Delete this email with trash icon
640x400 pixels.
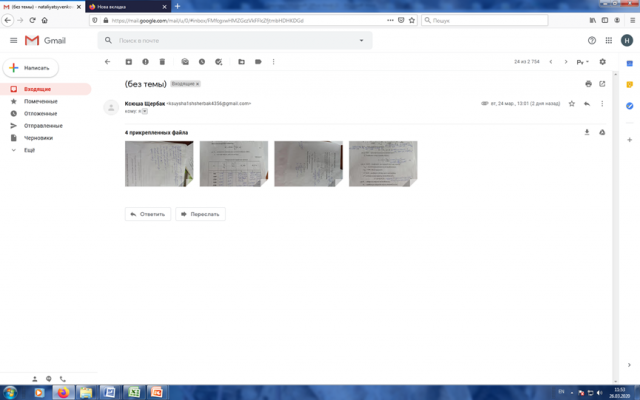[162, 62]
